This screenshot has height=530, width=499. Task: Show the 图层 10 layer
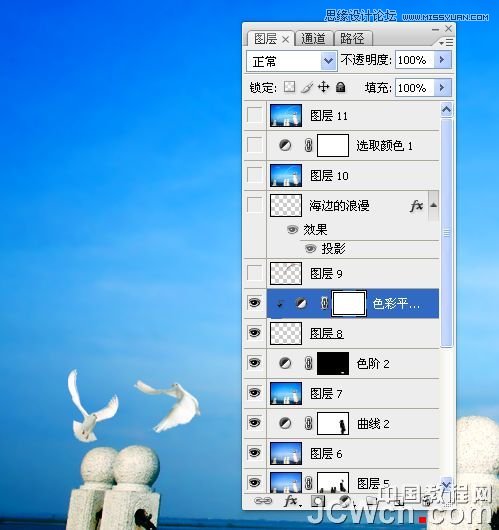(x=254, y=175)
